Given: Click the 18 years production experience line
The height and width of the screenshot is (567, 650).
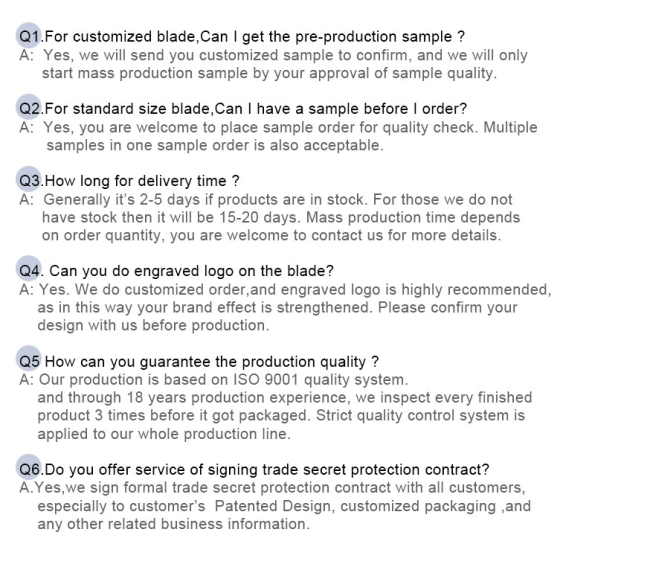Looking at the screenshot, I should point(284,397).
